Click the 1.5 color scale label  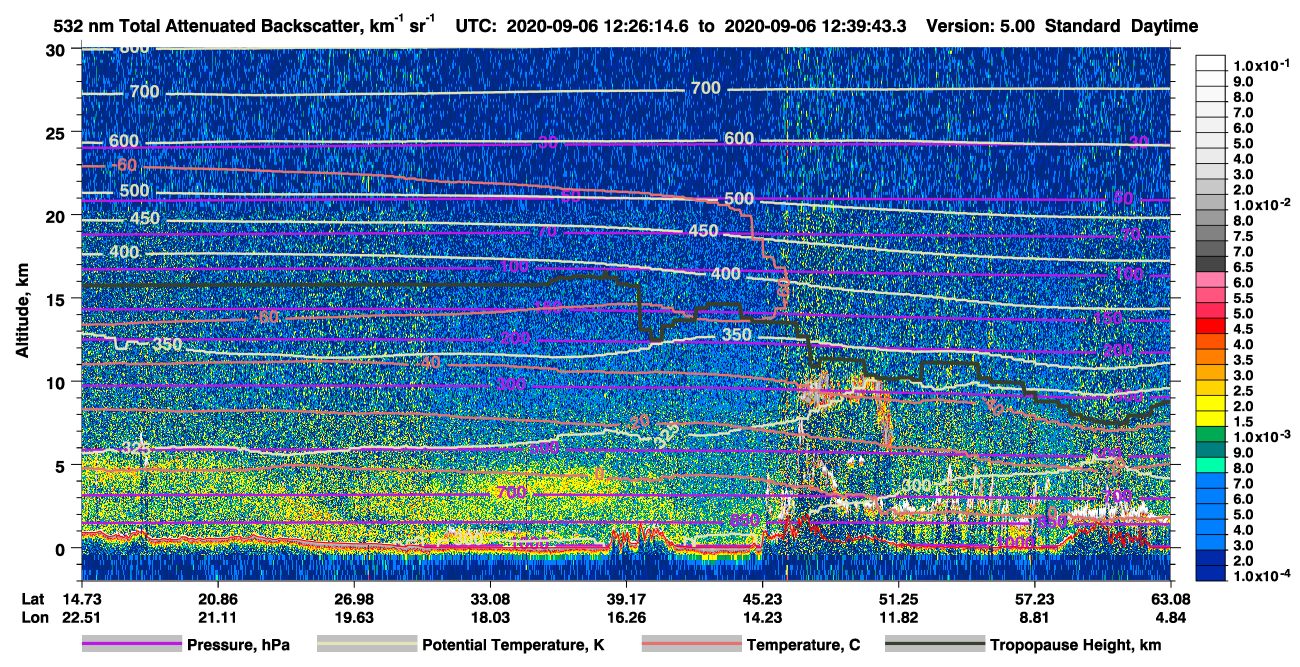pyautogui.click(x=1244, y=422)
